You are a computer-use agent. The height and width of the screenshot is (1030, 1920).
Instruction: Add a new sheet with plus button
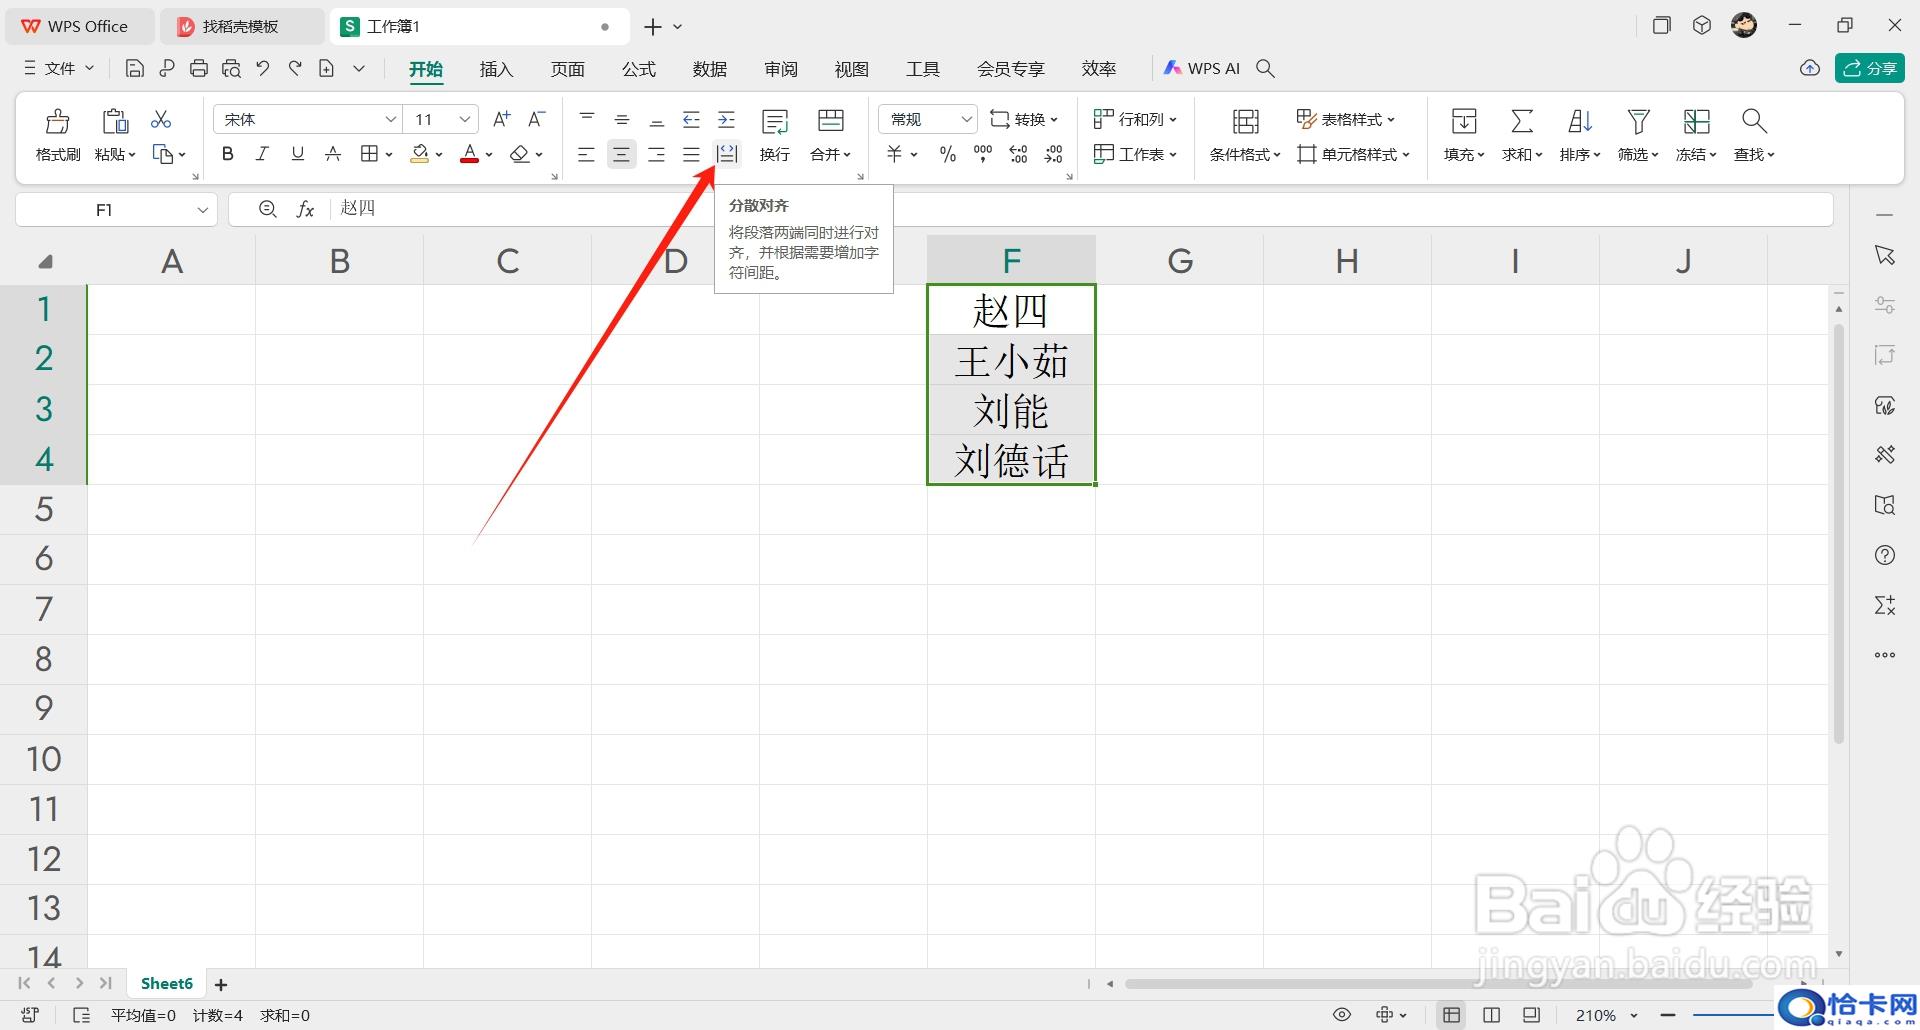[221, 985]
